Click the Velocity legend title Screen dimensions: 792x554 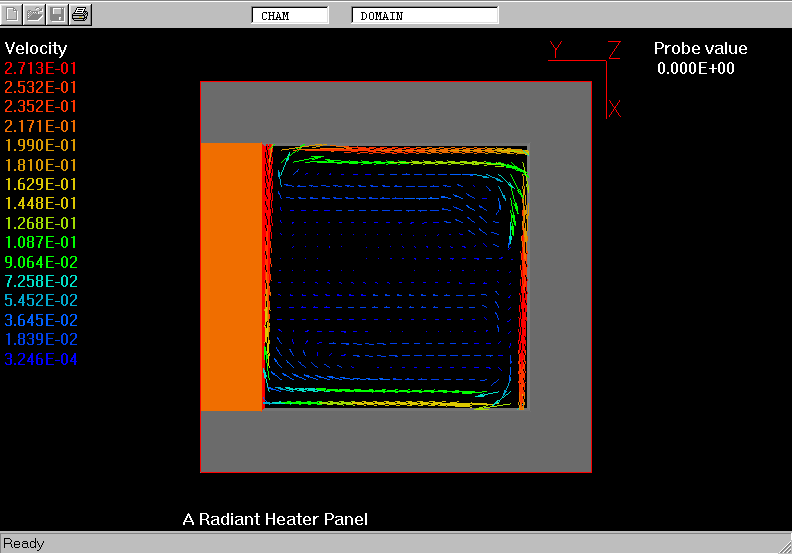pyautogui.click(x=36, y=49)
